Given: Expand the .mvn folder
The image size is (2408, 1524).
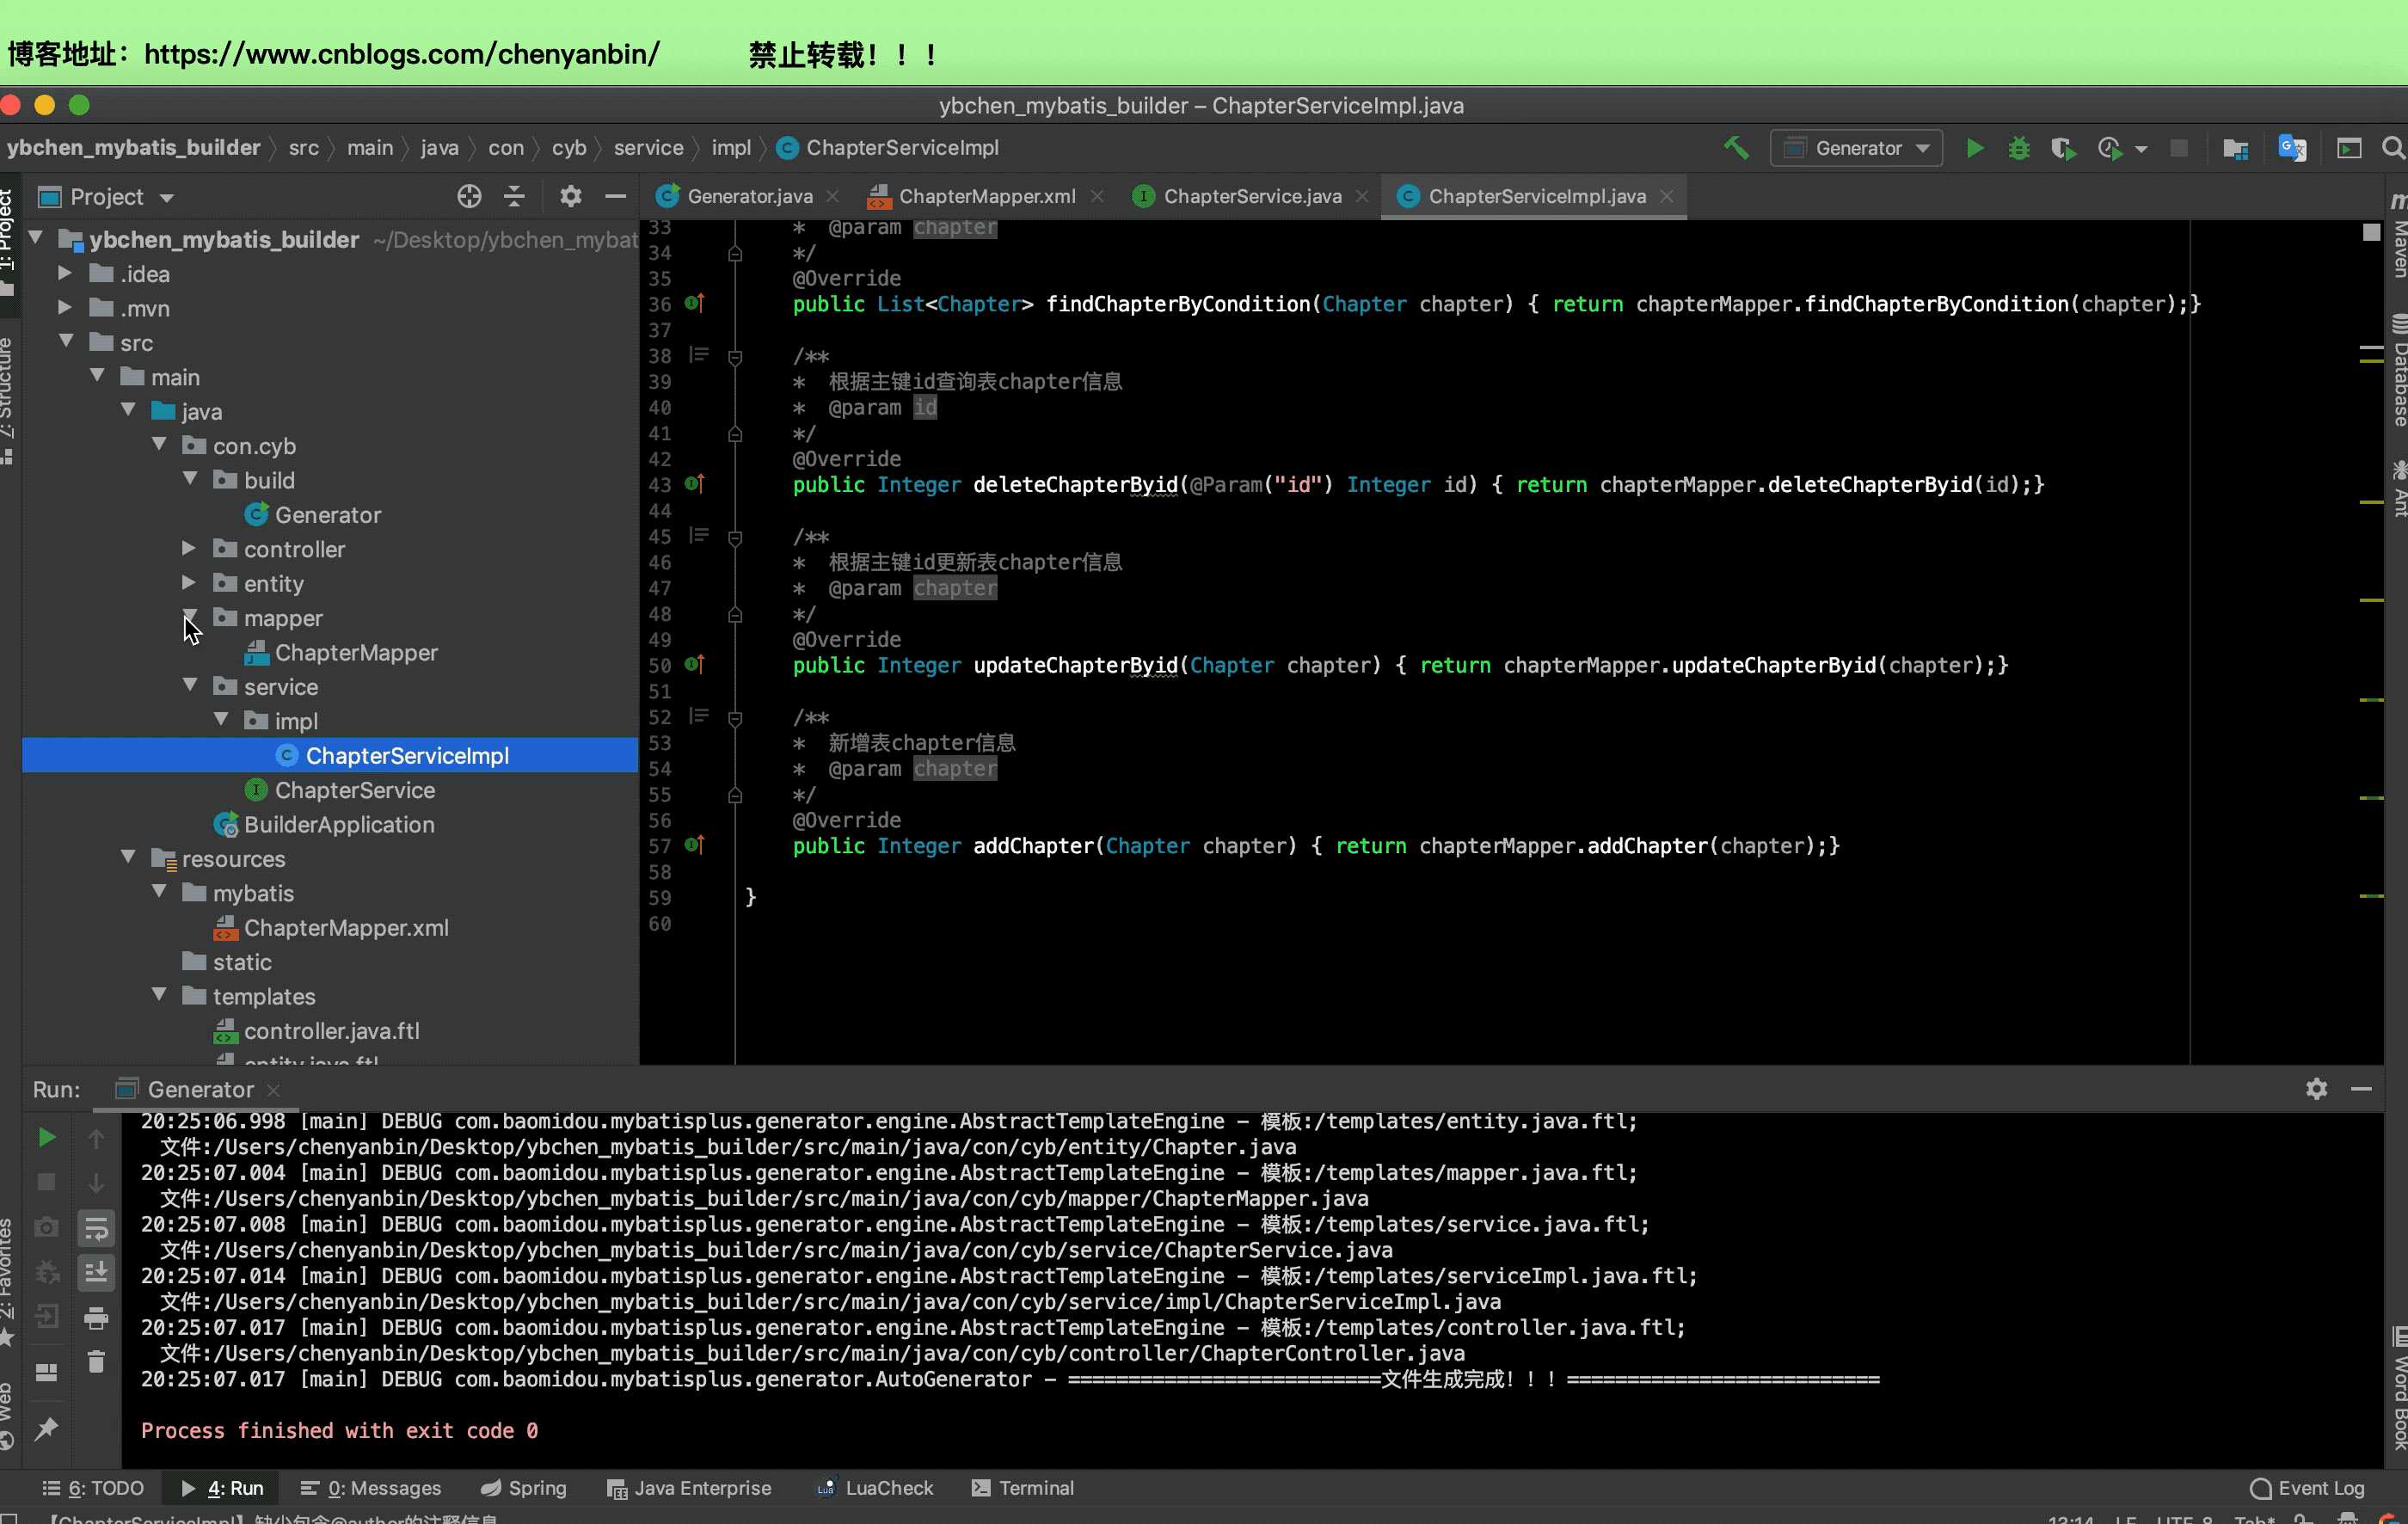Looking at the screenshot, I should tap(65, 307).
